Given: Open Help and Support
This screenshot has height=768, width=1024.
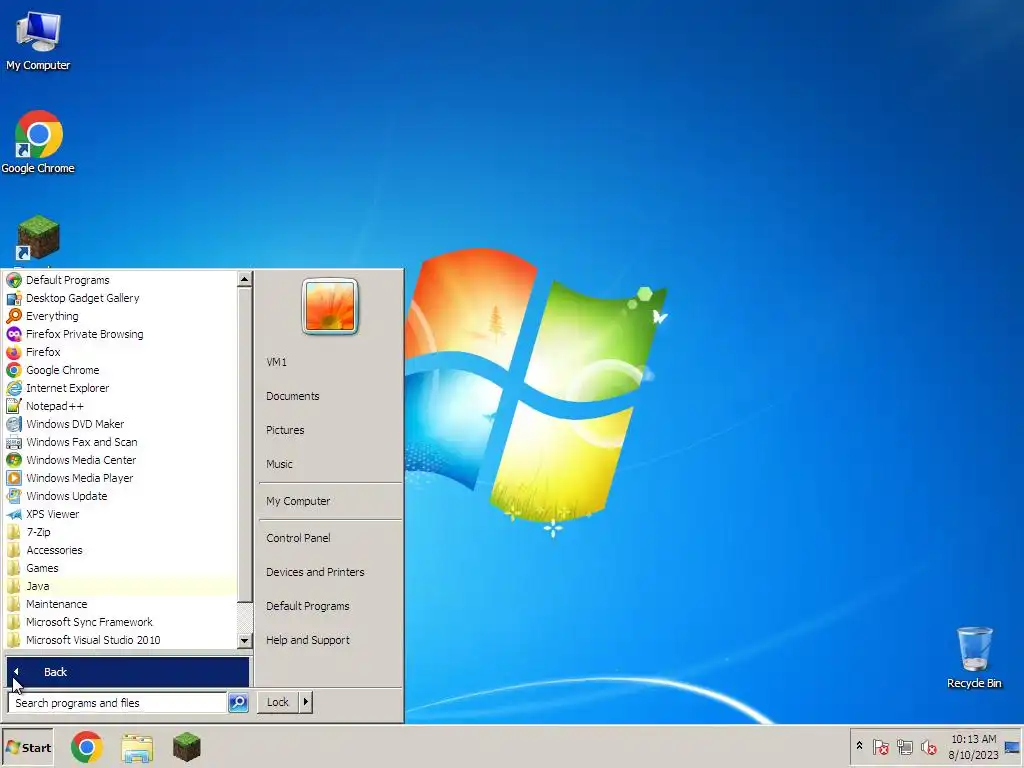Looking at the screenshot, I should [x=330, y=640].
